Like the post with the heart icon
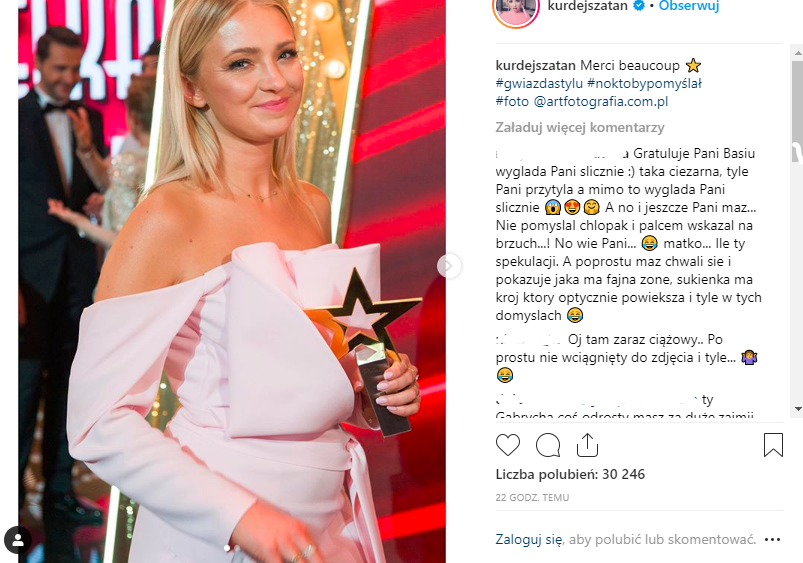Image resolution: width=803 pixels, height=563 pixels. (508, 445)
